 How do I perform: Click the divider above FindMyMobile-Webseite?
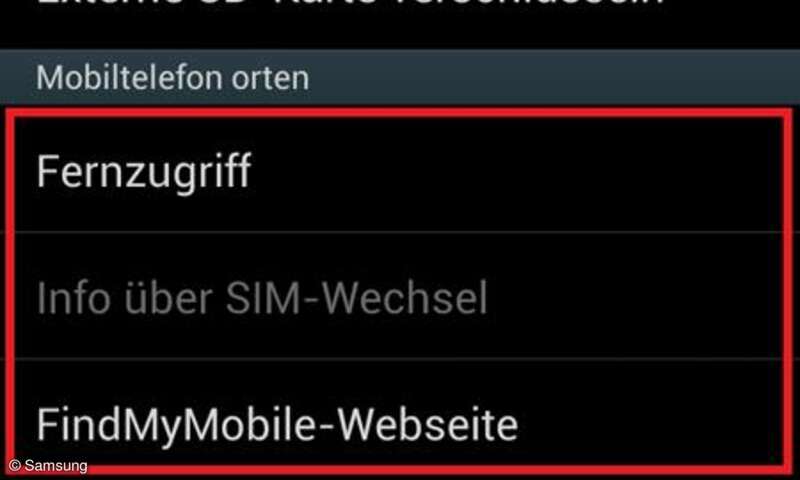(x=400, y=359)
